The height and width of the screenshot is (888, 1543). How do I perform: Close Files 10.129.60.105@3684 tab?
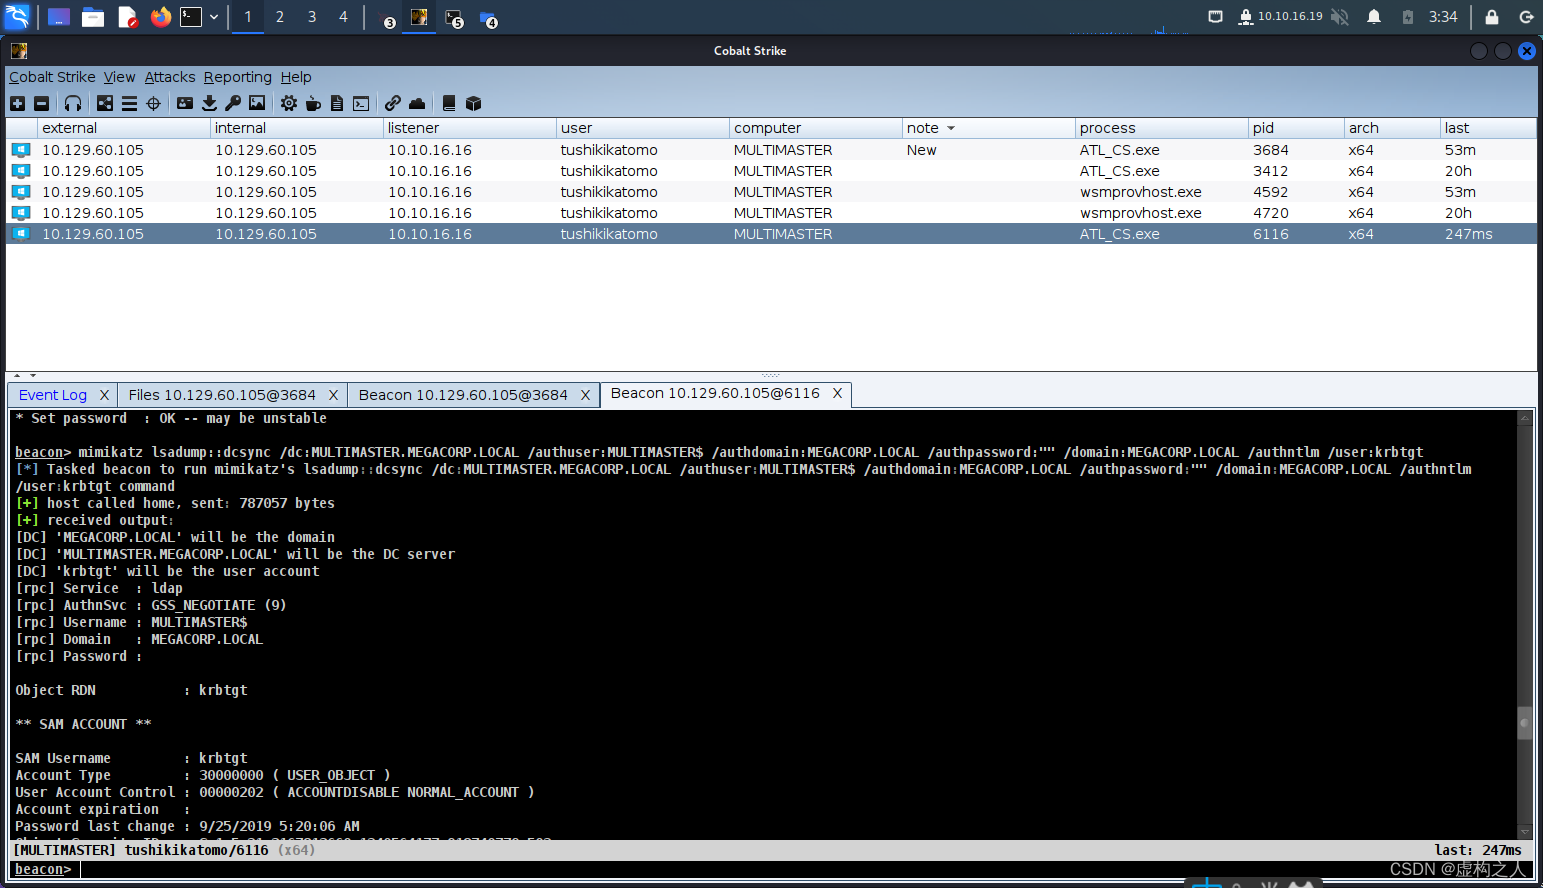coord(333,395)
